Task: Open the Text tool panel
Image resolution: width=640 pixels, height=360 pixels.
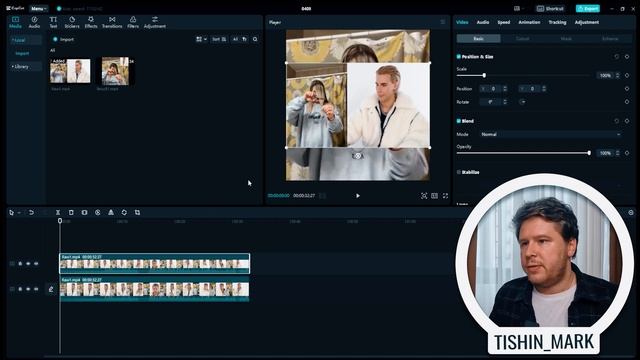Action: (x=53, y=22)
